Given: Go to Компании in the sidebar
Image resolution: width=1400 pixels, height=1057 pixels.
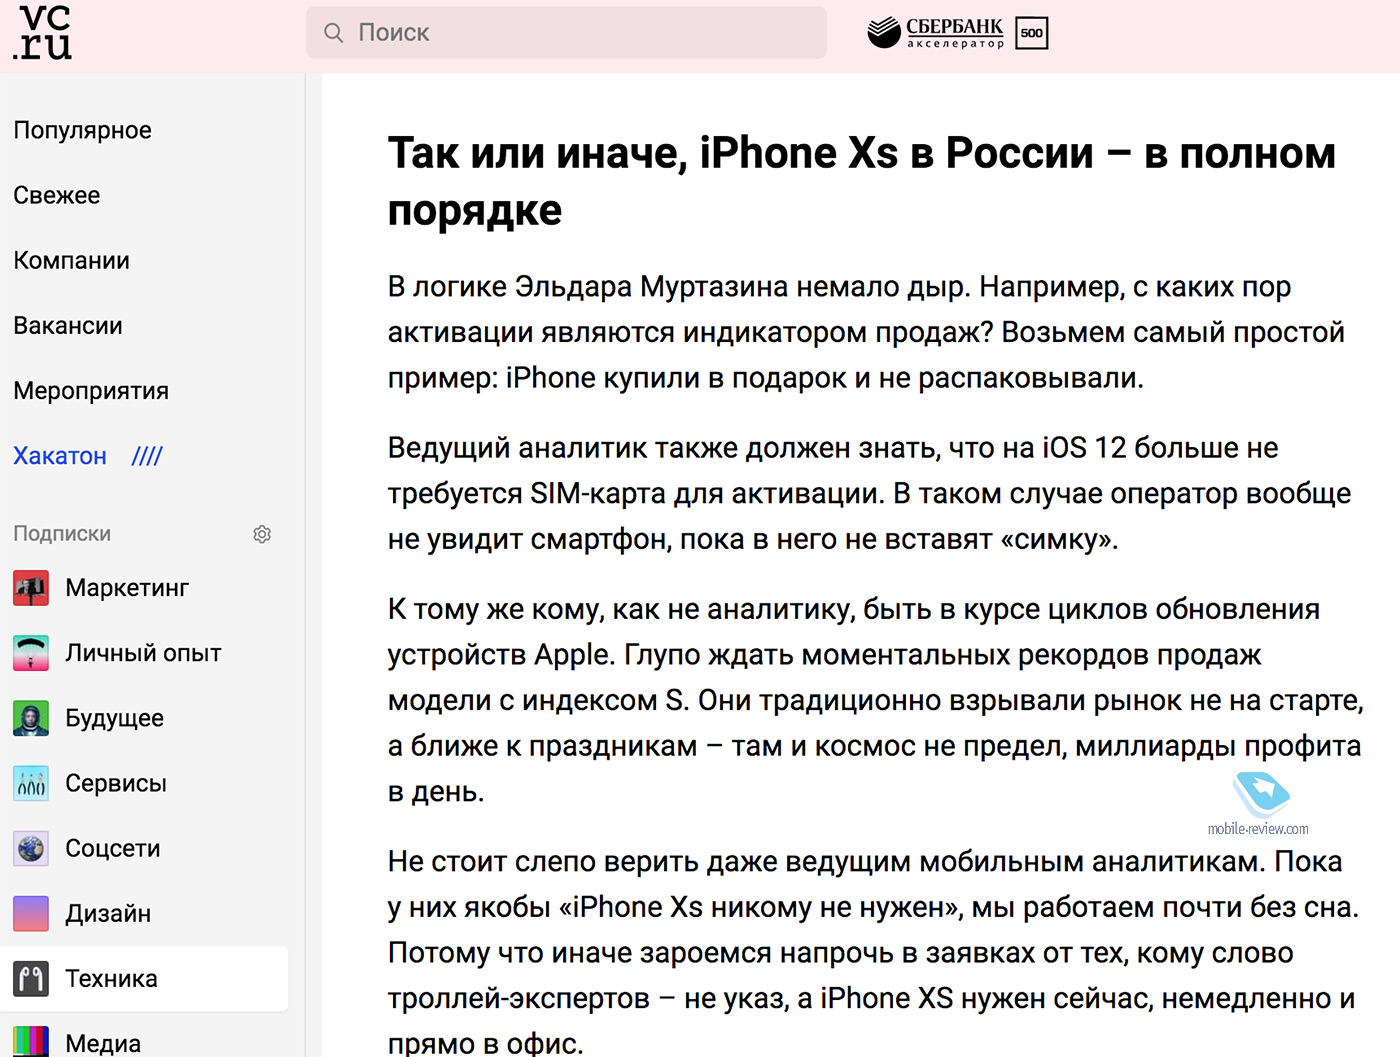Looking at the screenshot, I should coord(72,260).
